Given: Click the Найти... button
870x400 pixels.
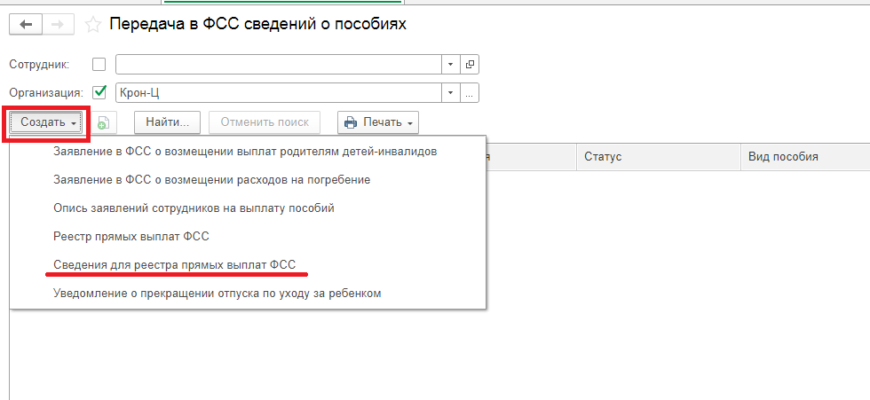Looking at the screenshot, I should [x=168, y=123].
